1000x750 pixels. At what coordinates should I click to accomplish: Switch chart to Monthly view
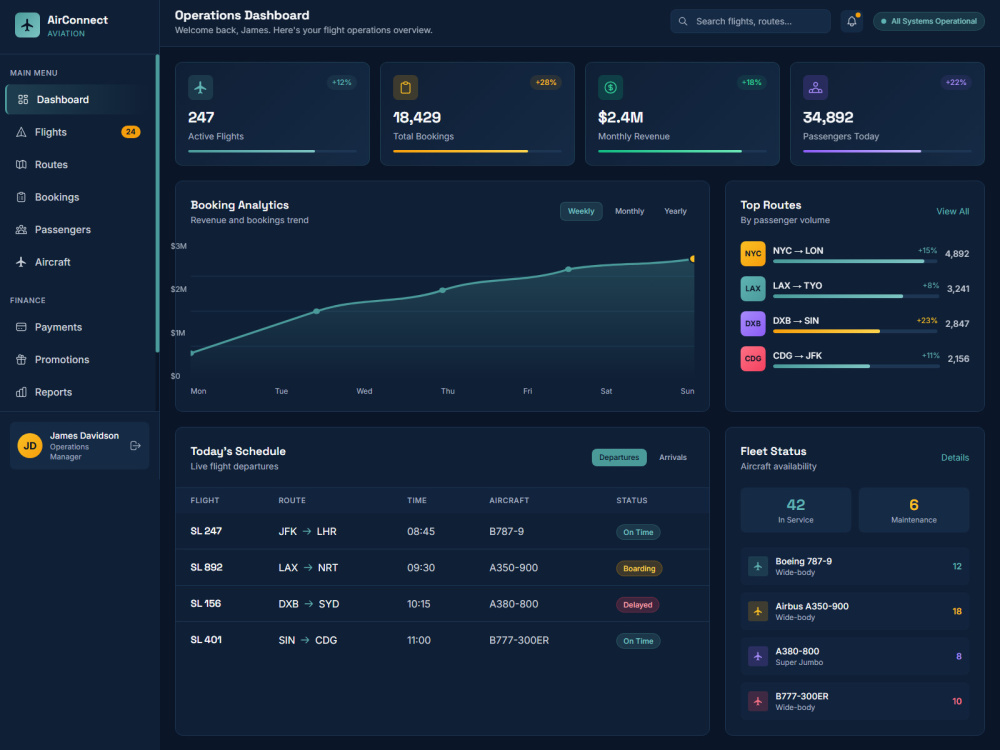629,211
